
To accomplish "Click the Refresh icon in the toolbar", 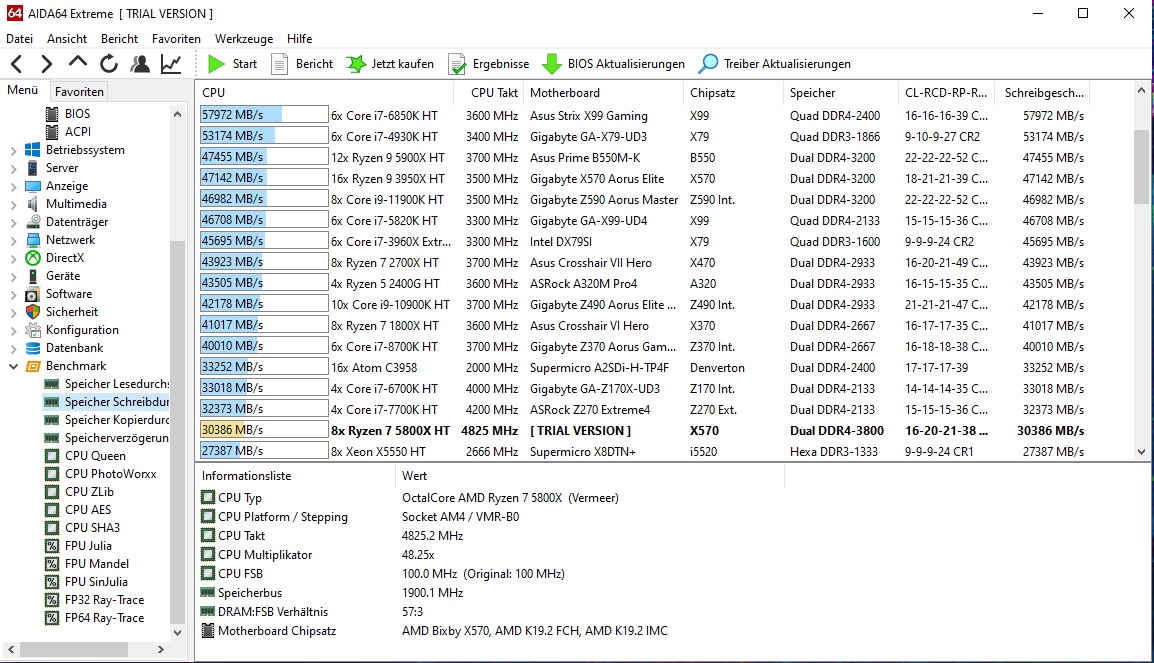I will tap(109, 64).
